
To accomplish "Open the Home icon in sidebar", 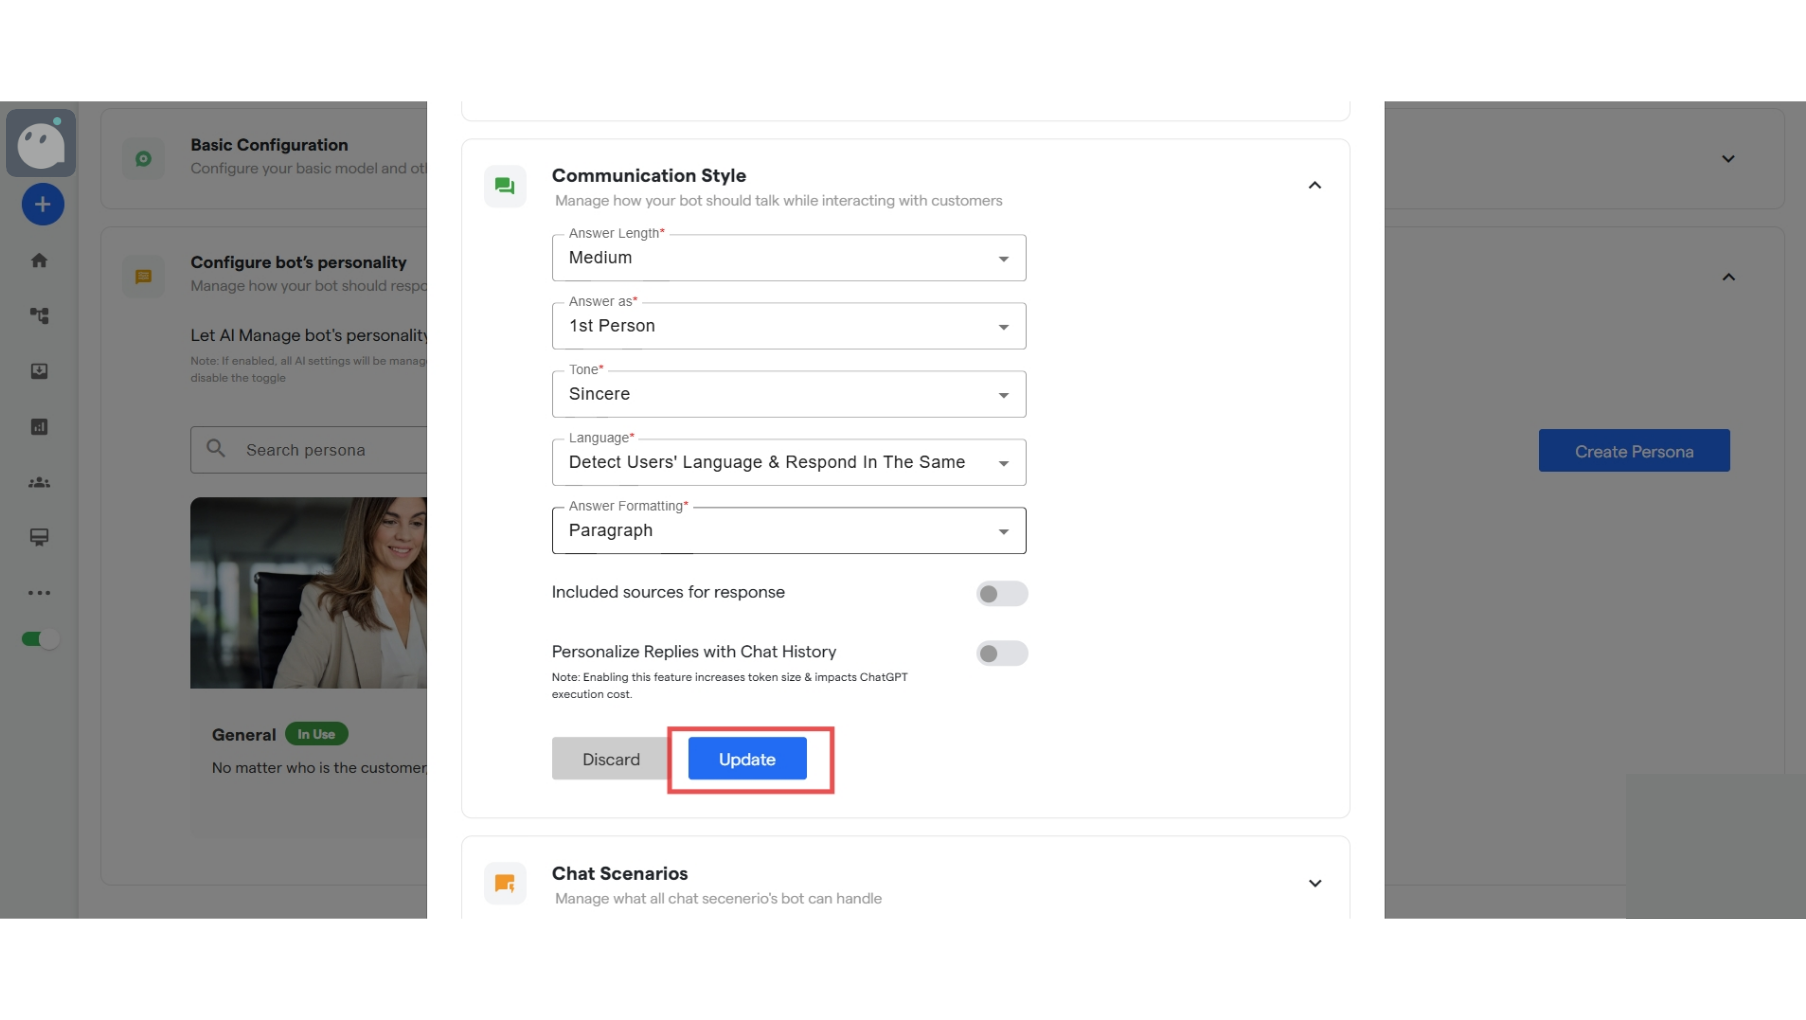I will click(39, 261).
